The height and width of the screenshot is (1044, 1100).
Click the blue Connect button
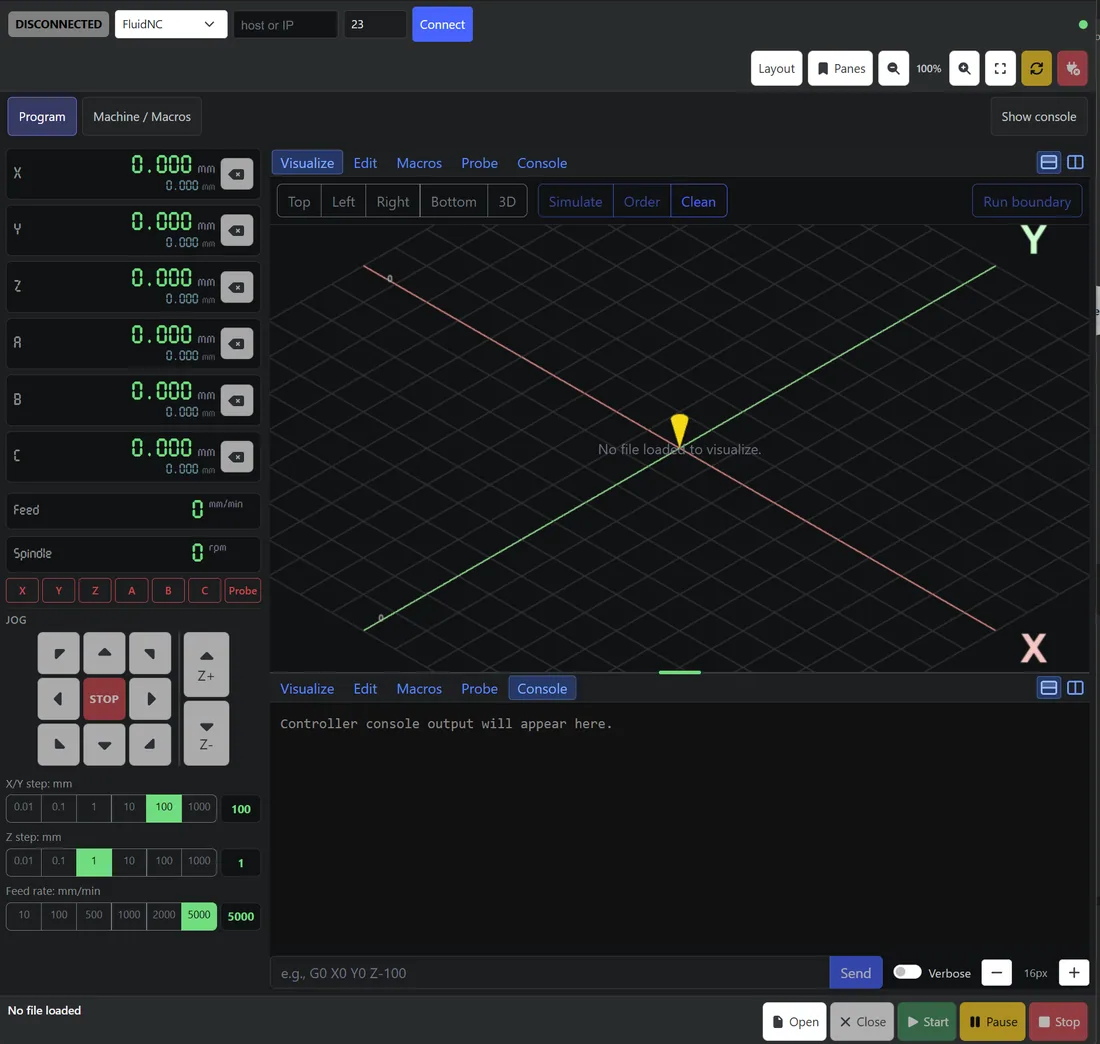[442, 24]
